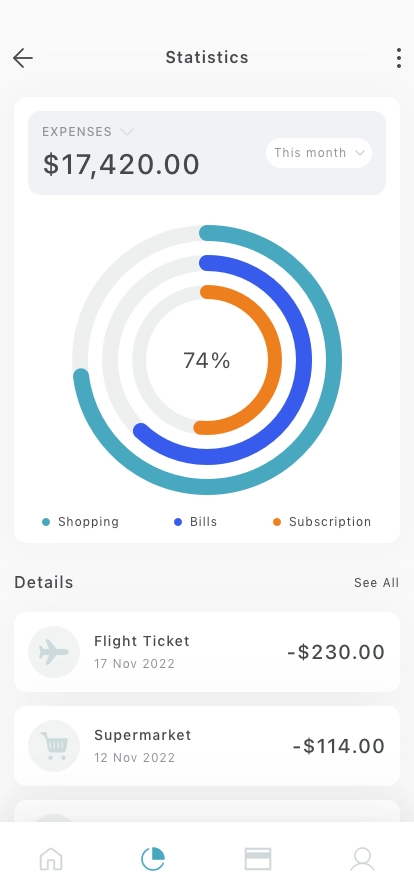Click See All in Details section
Screen dimensions: 414x896
[376, 583]
